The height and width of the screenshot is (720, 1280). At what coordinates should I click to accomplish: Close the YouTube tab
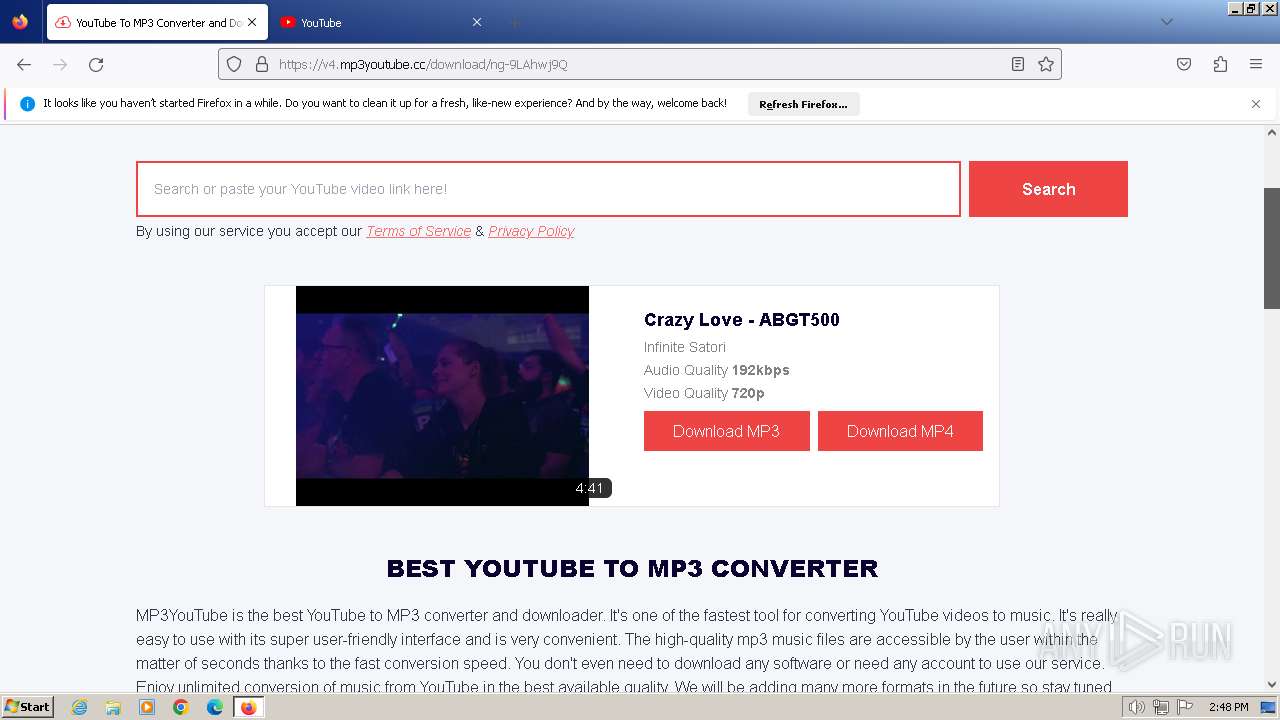pos(477,22)
